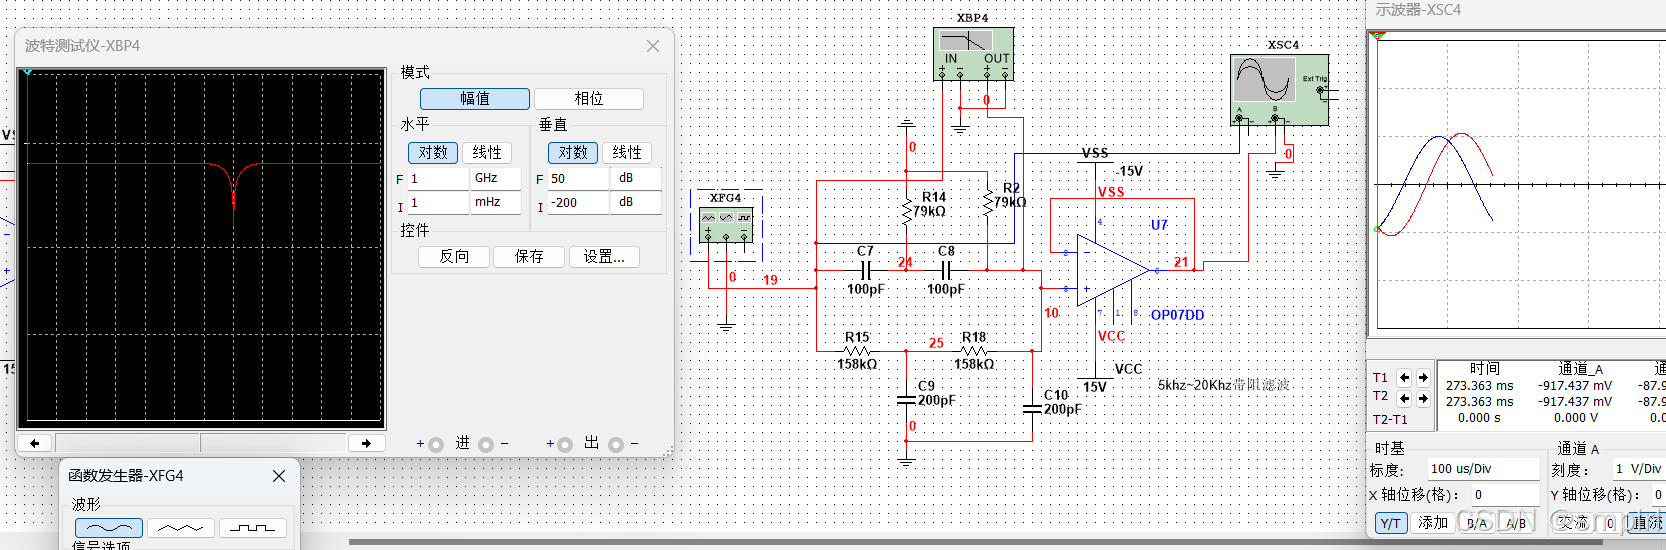Select the sine waveform in function generator XFG4
Image resolution: width=1666 pixels, height=550 pixels.
109,528
